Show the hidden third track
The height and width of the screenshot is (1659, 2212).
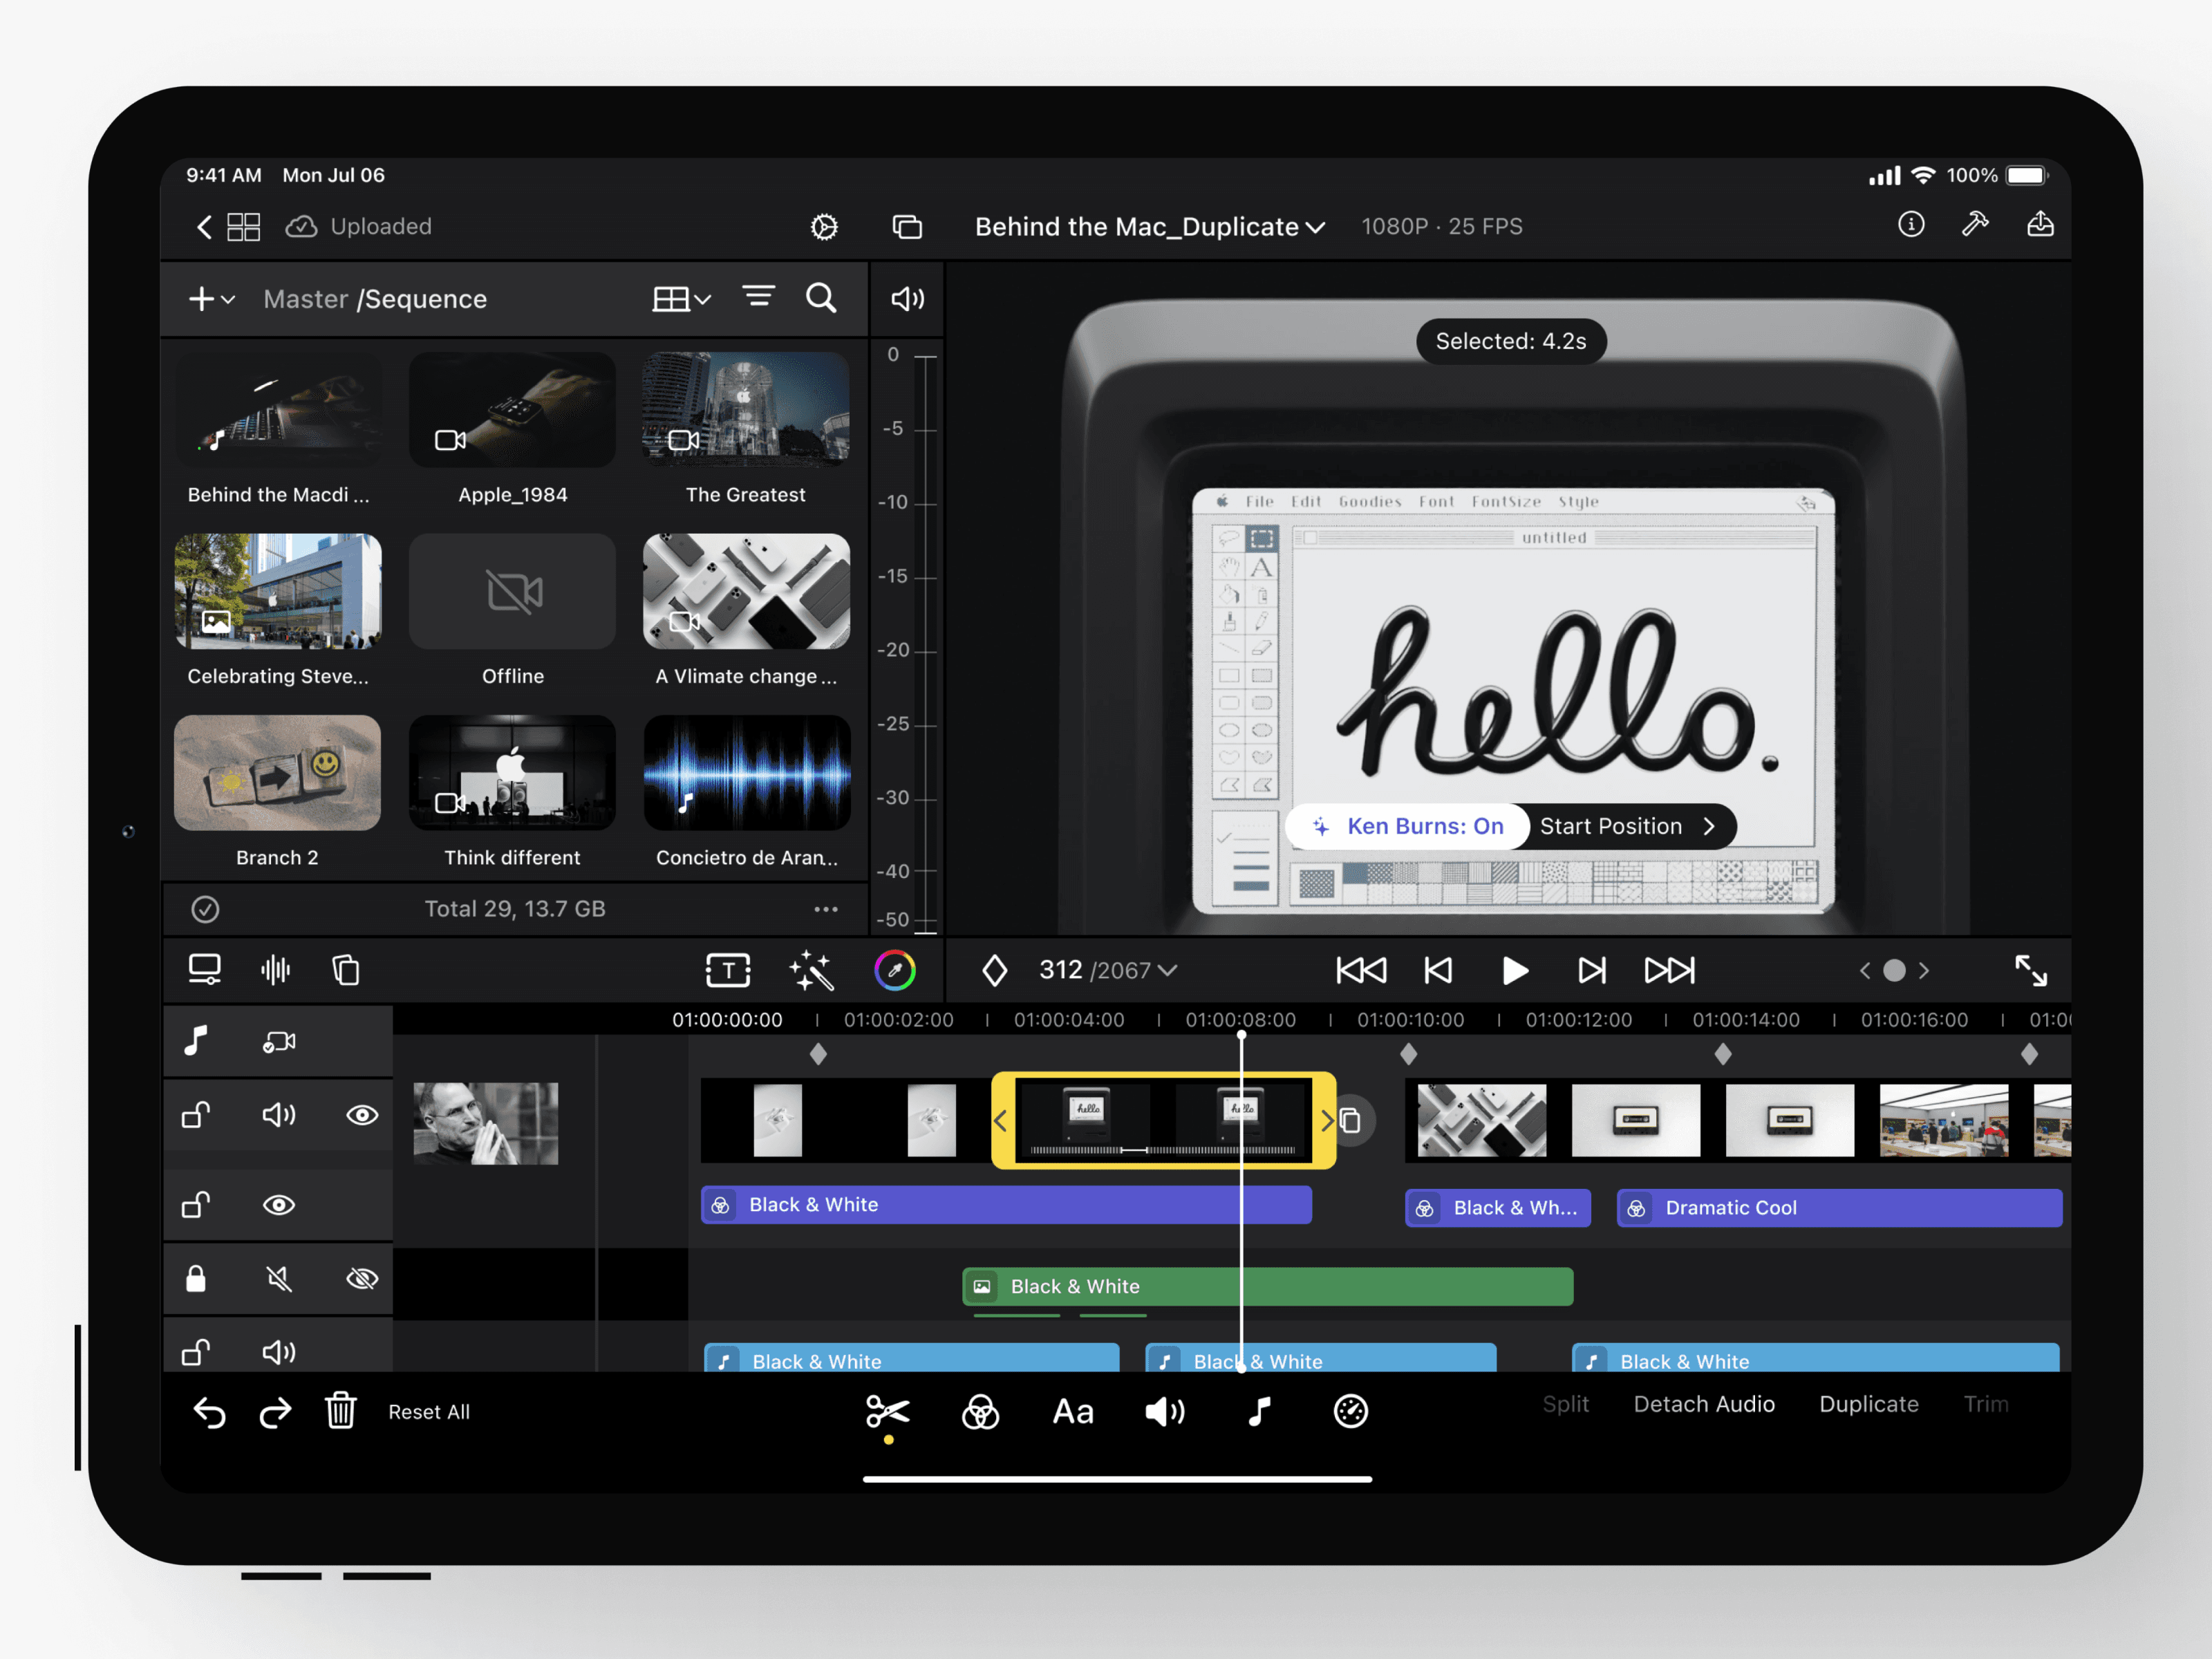coord(362,1279)
